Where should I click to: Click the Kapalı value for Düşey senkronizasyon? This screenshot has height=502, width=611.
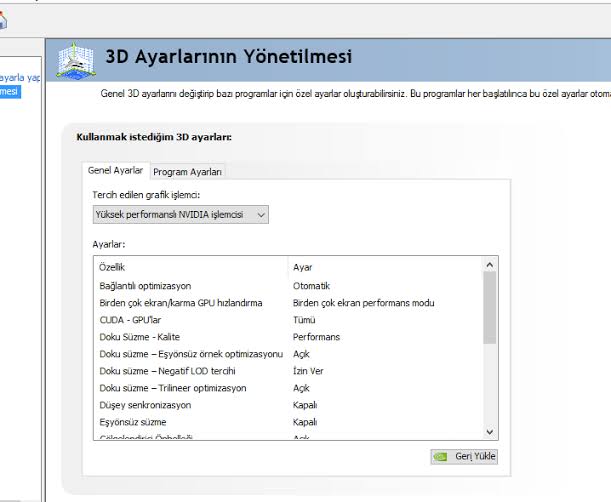pyautogui.click(x=305, y=405)
